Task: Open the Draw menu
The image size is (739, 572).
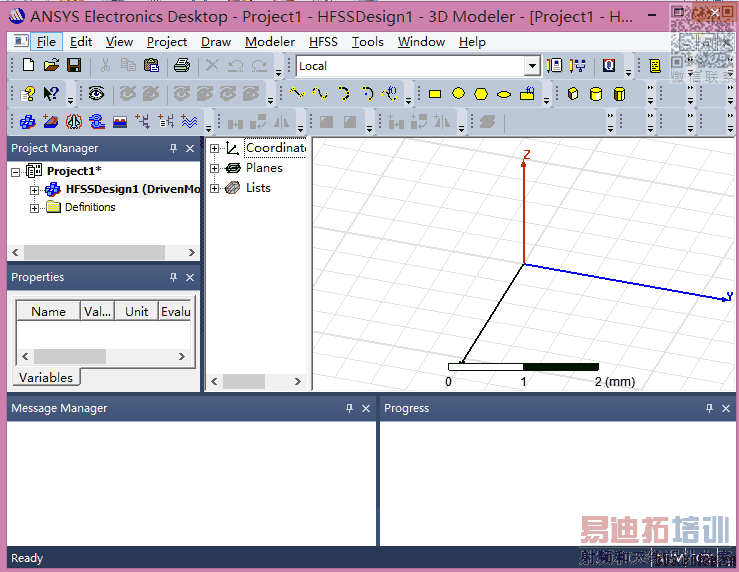Action: point(216,42)
